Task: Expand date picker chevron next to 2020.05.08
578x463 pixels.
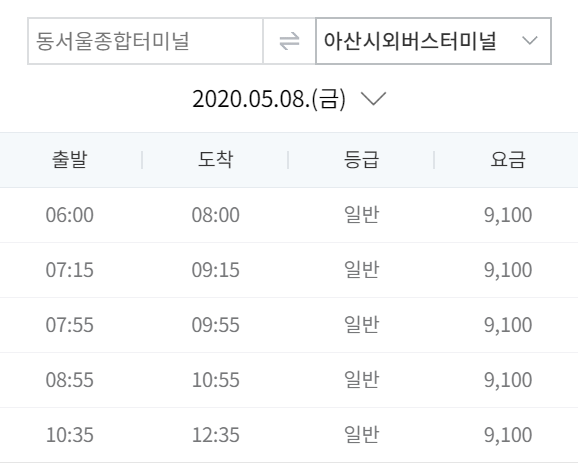Action: (x=373, y=99)
